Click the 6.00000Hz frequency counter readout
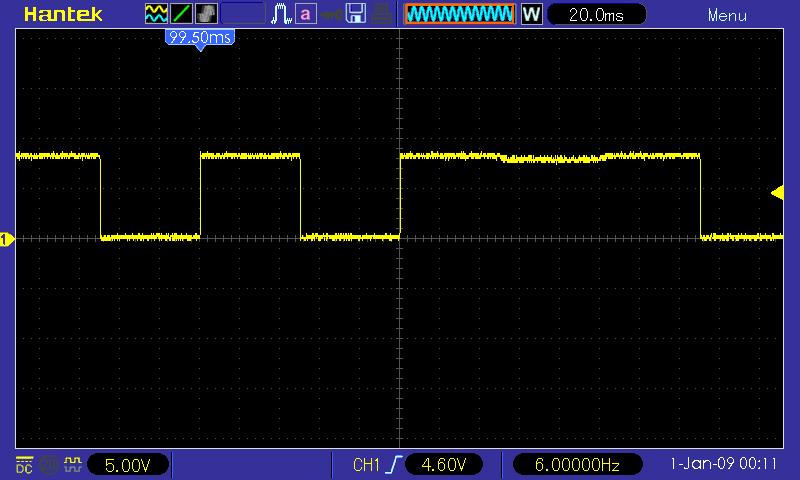This screenshot has height=480, width=800. click(577, 465)
